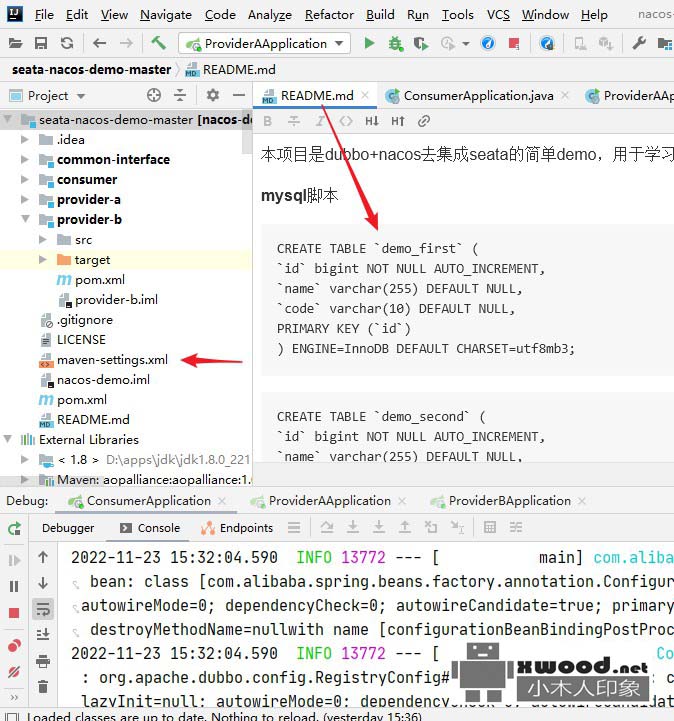The width and height of the screenshot is (674, 721).
Task: Insert code span with angle brackets icon
Action: [x=346, y=121]
